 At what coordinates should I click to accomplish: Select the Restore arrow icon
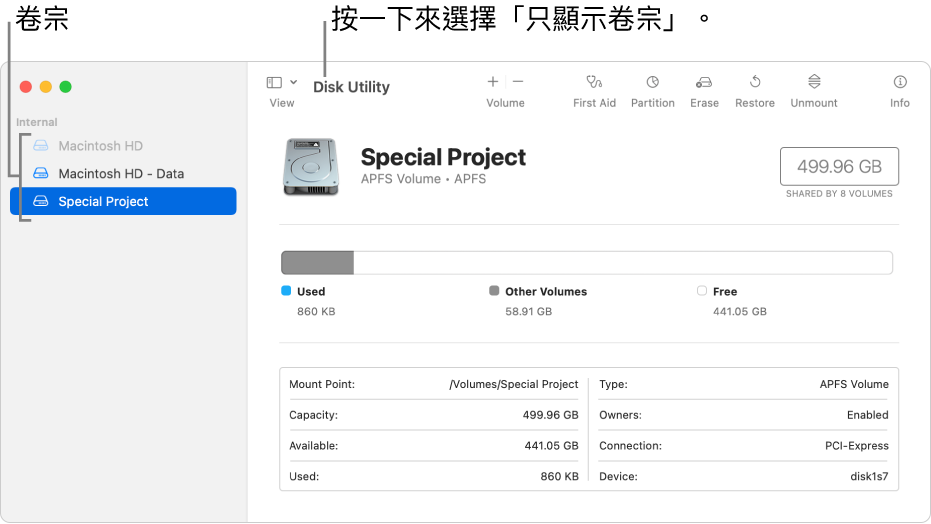[x=755, y=81]
